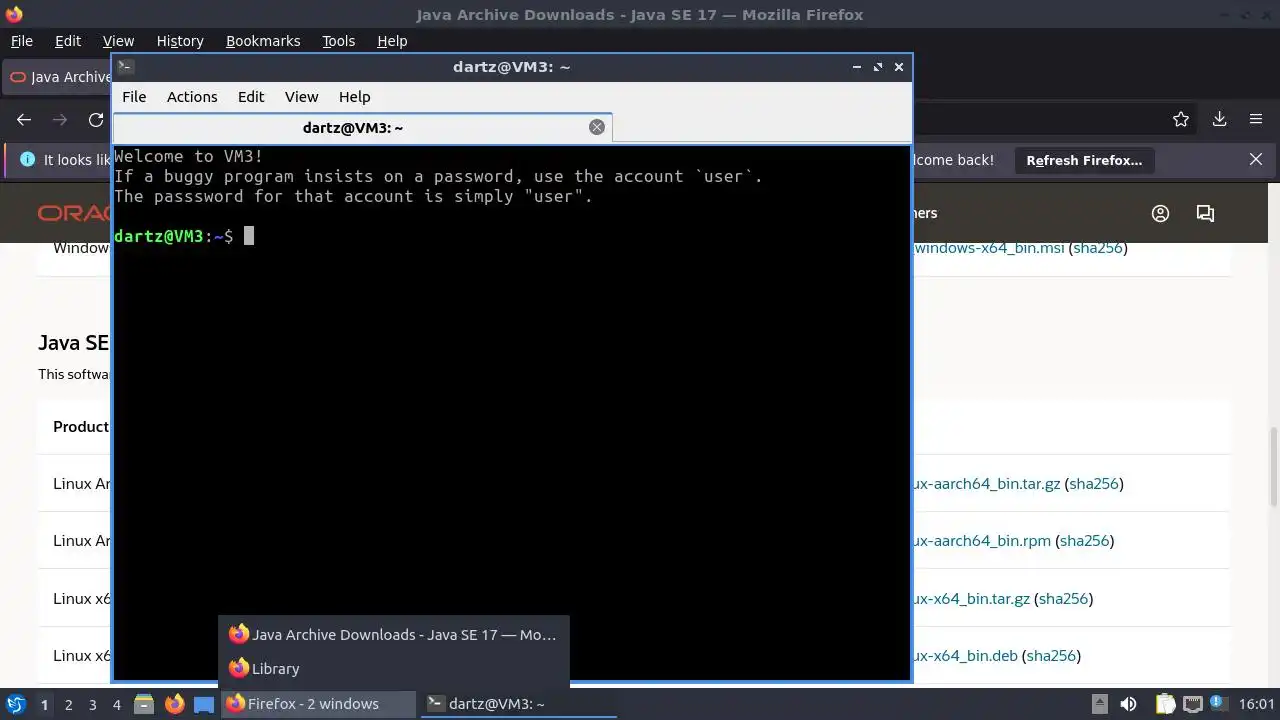Open the terminal View menu
The width and height of the screenshot is (1280, 720).
301,97
